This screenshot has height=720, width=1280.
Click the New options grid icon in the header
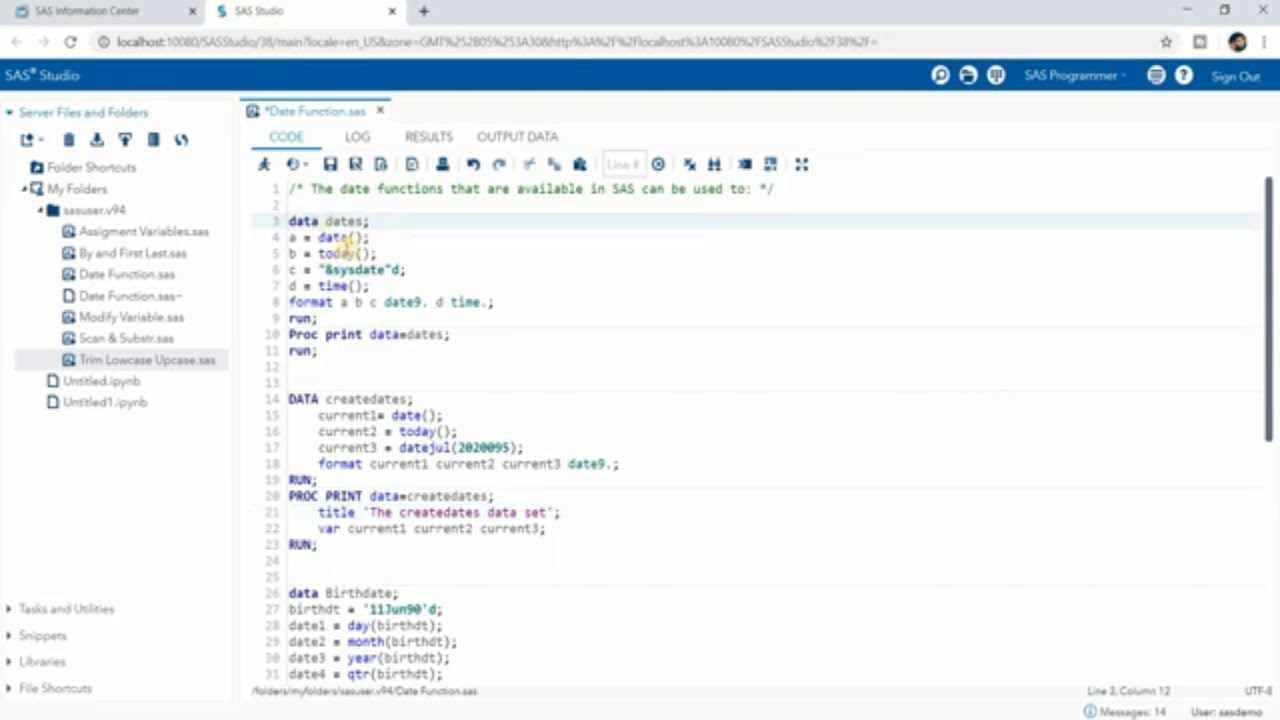pos(996,76)
